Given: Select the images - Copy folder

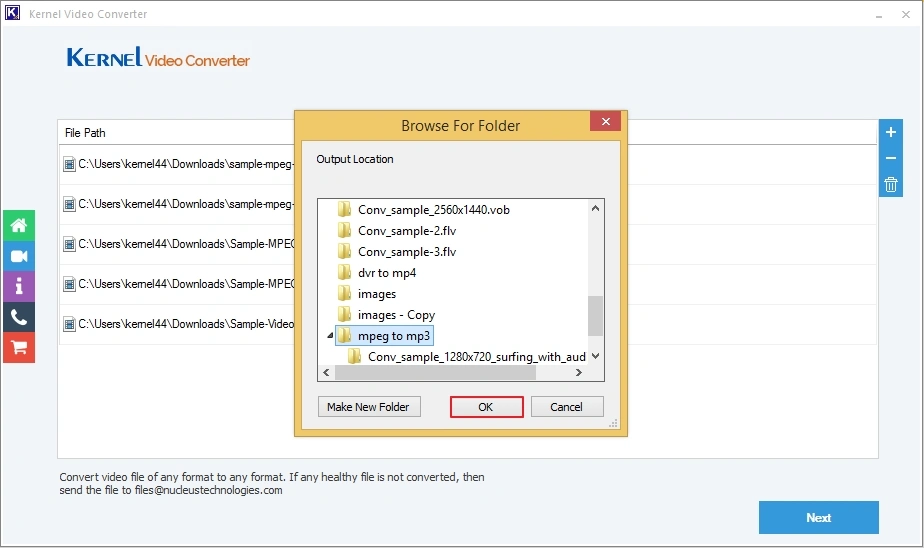Looking at the screenshot, I should pyautogui.click(x=396, y=315).
